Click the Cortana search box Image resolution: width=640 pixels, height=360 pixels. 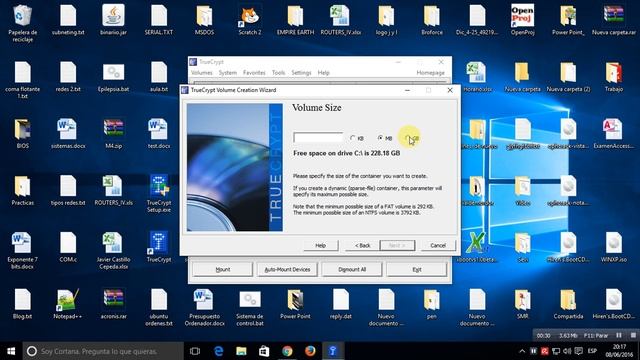pyautogui.click(x=103, y=351)
